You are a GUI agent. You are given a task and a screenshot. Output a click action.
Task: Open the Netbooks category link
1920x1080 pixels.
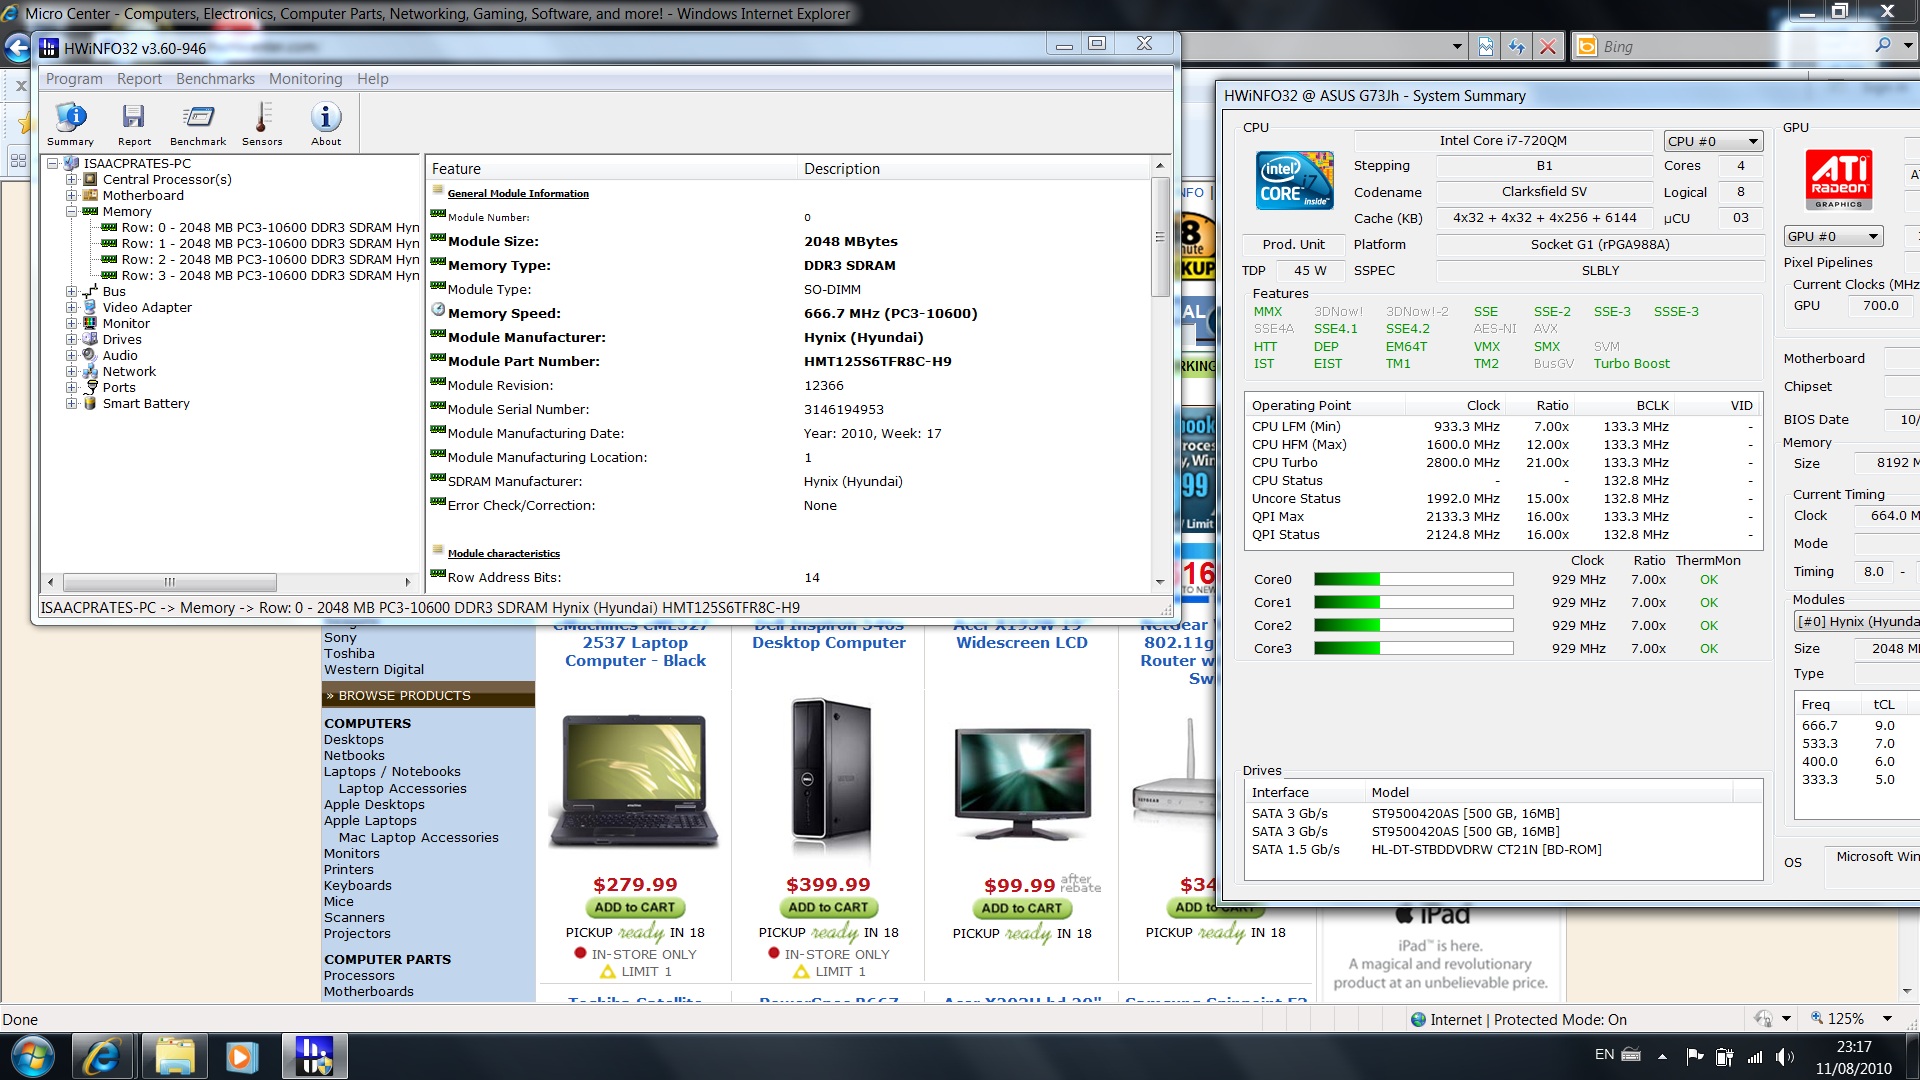tap(354, 756)
